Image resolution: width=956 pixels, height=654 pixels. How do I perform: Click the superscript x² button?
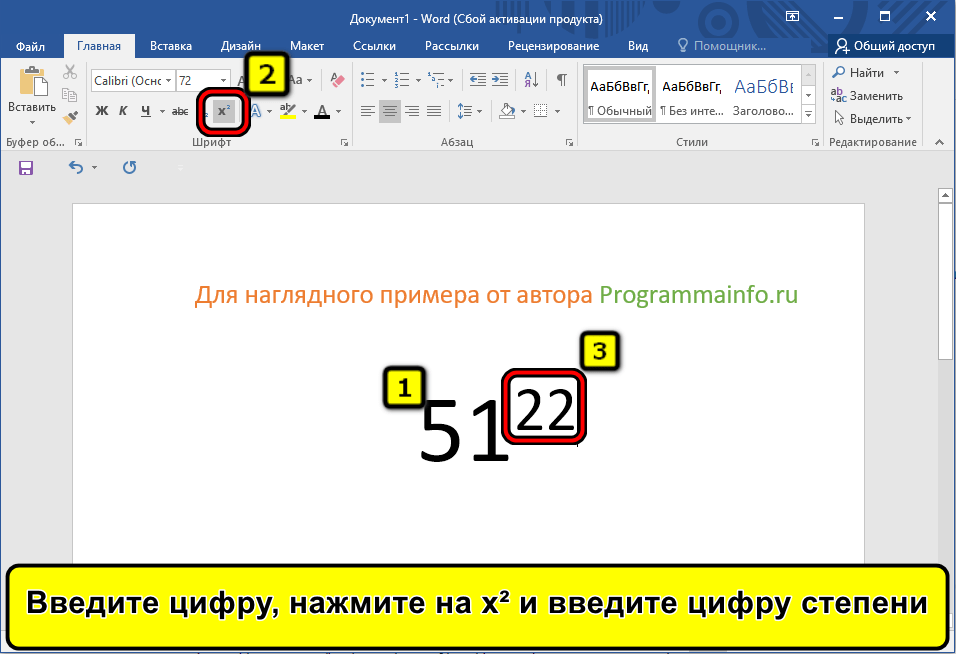224,111
